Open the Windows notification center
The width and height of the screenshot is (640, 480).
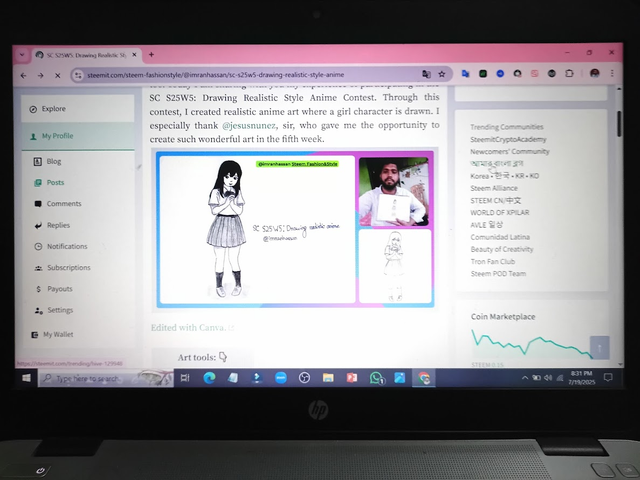tap(608, 378)
